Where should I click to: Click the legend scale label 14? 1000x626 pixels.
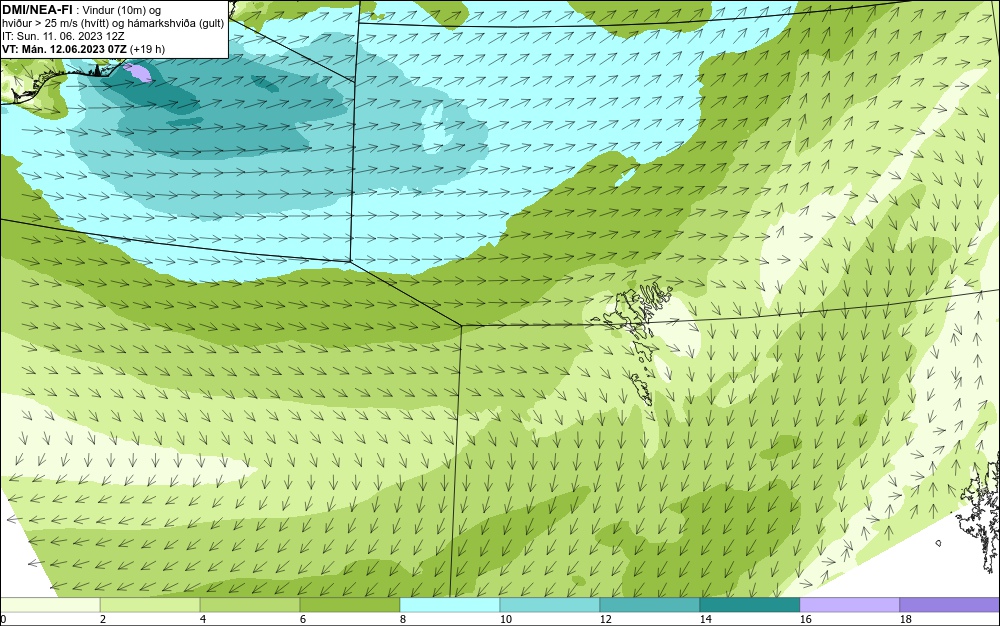click(705, 619)
